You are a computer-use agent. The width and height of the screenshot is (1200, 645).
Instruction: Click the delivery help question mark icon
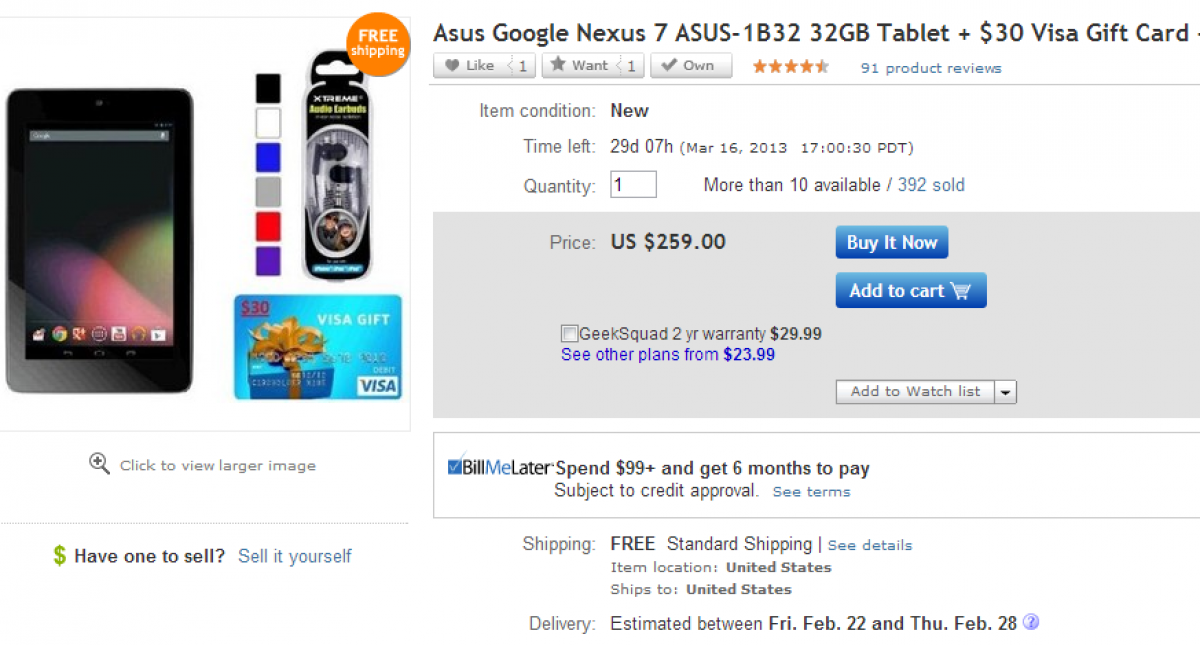pyautogui.click(x=1031, y=622)
